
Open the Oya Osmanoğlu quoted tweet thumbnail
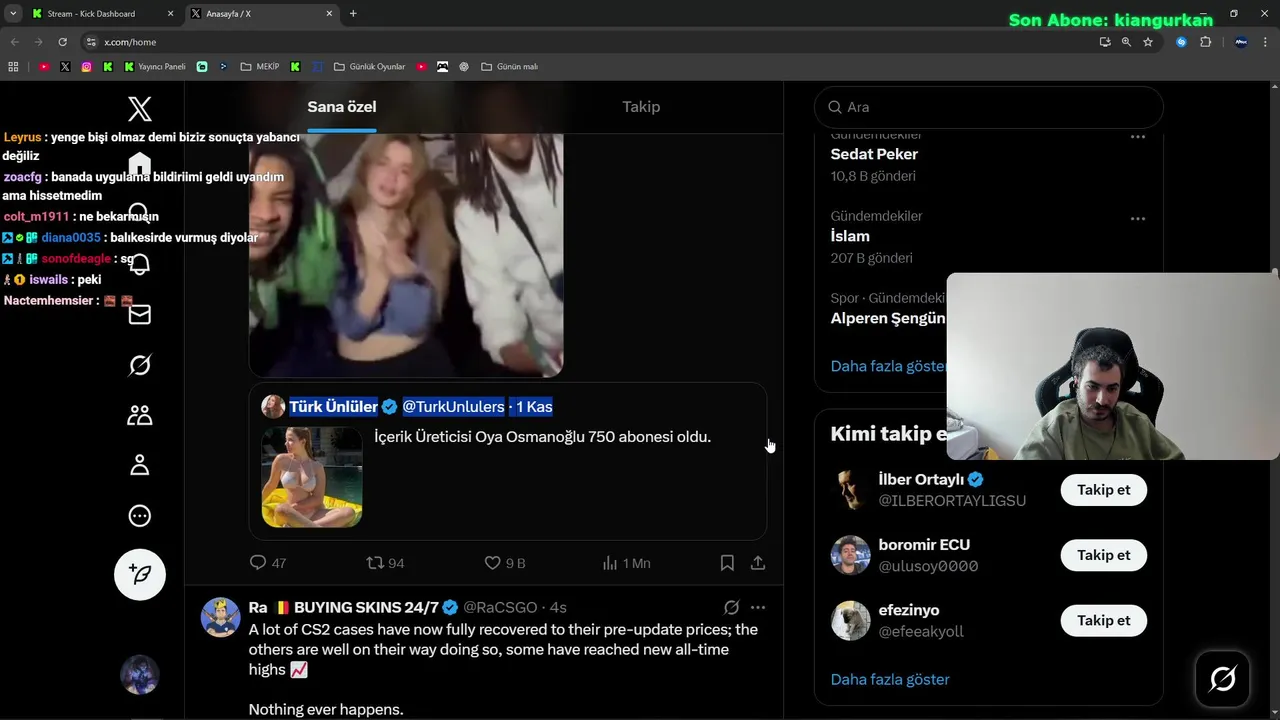[312, 477]
